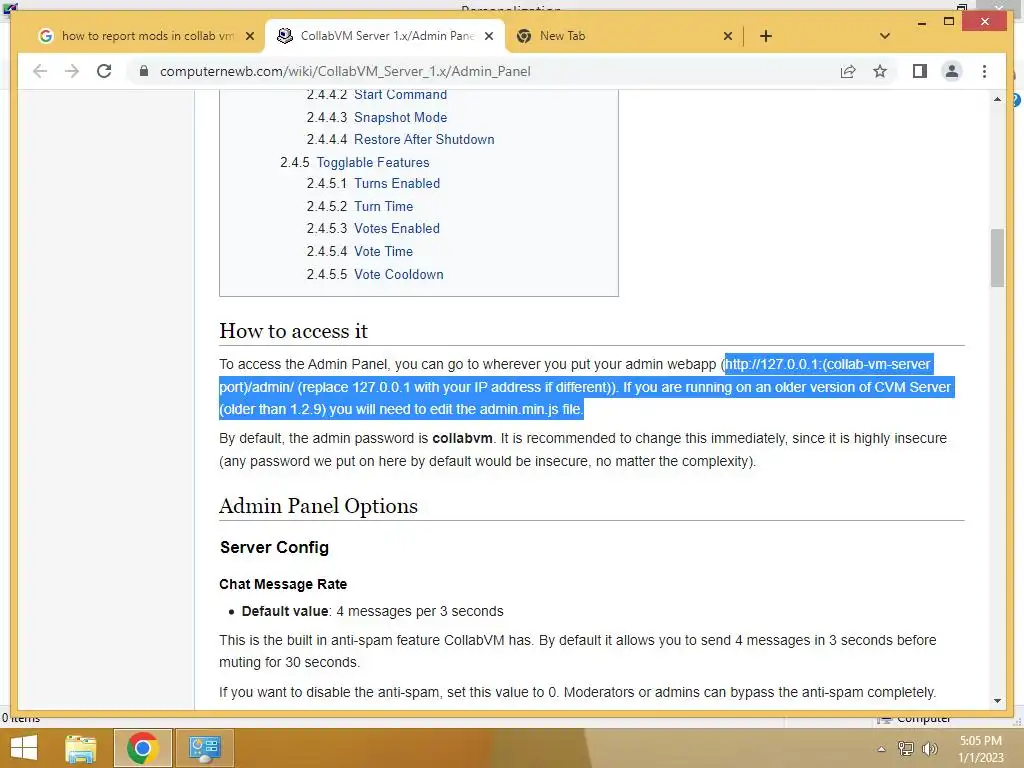Bookmark this page with the star

click(880, 71)
